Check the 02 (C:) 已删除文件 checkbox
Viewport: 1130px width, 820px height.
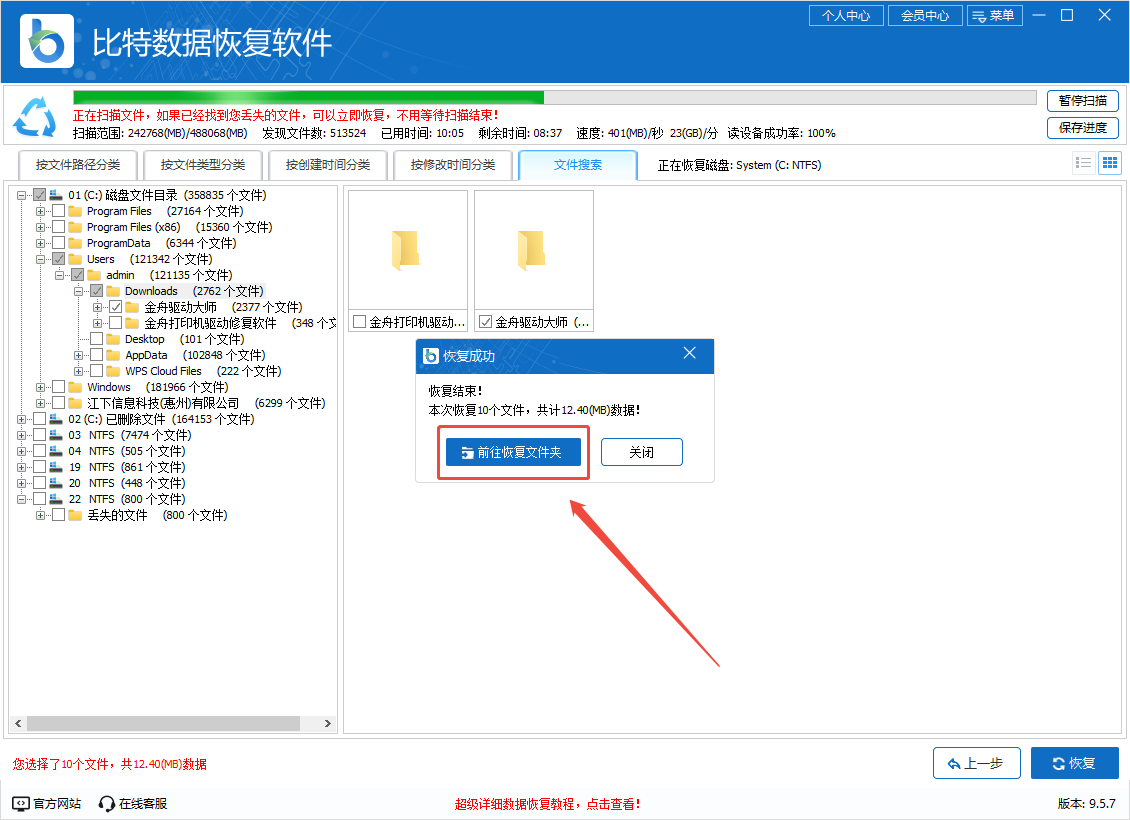click(x=40, y=419)
